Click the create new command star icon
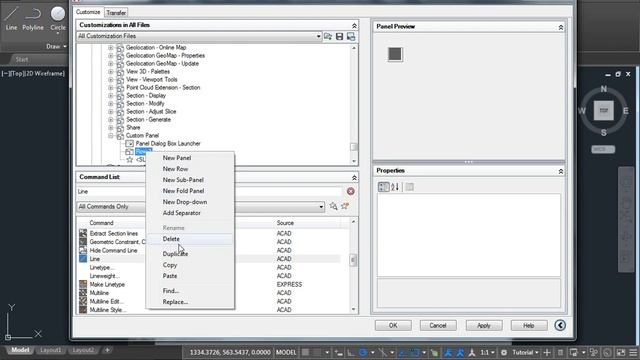The width and height of the screenshot is (640, 360). 345,206
